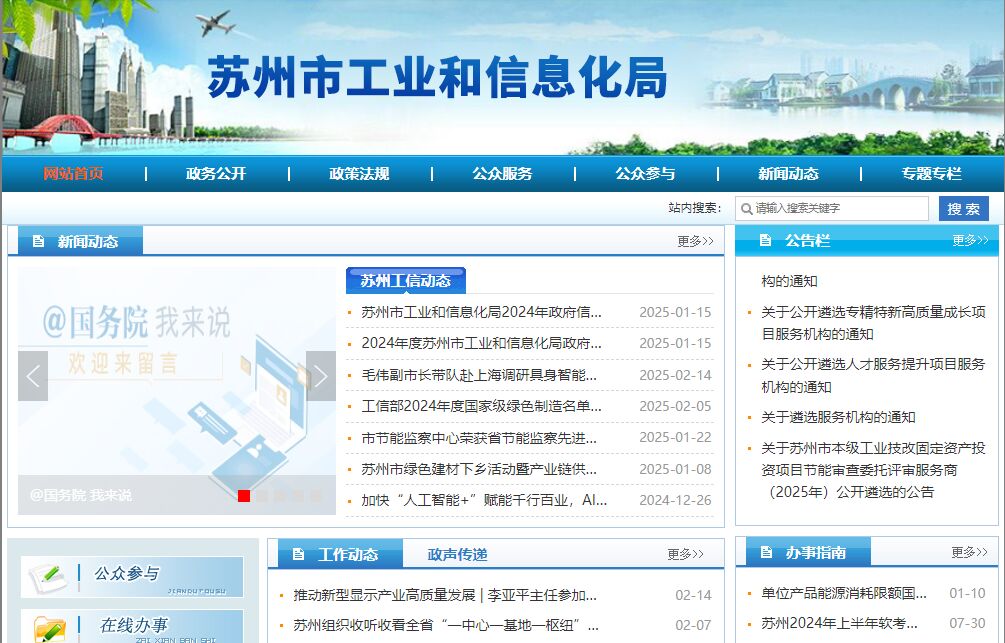The image size is (1005, 643).
Task: Open news 工信部2024年度国家级绿色制造名单...
Action: click(x=481, y=406)
